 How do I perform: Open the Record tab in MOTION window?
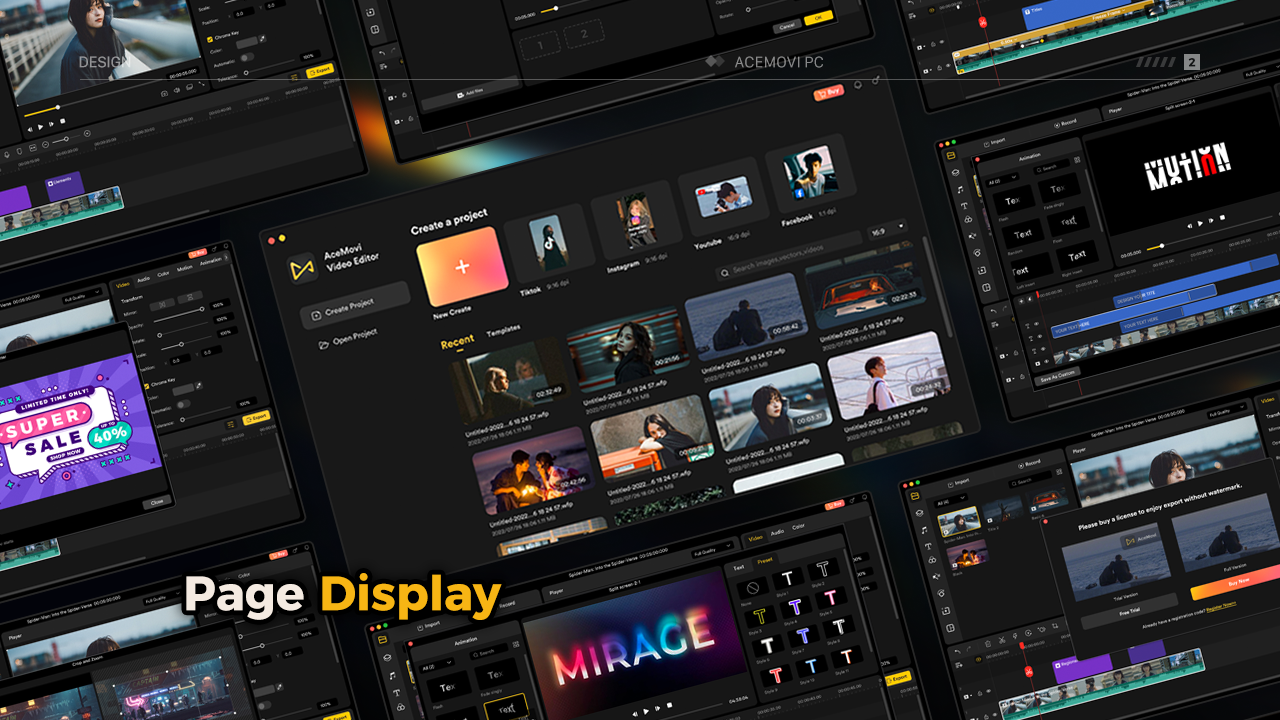click(1065, 124)
